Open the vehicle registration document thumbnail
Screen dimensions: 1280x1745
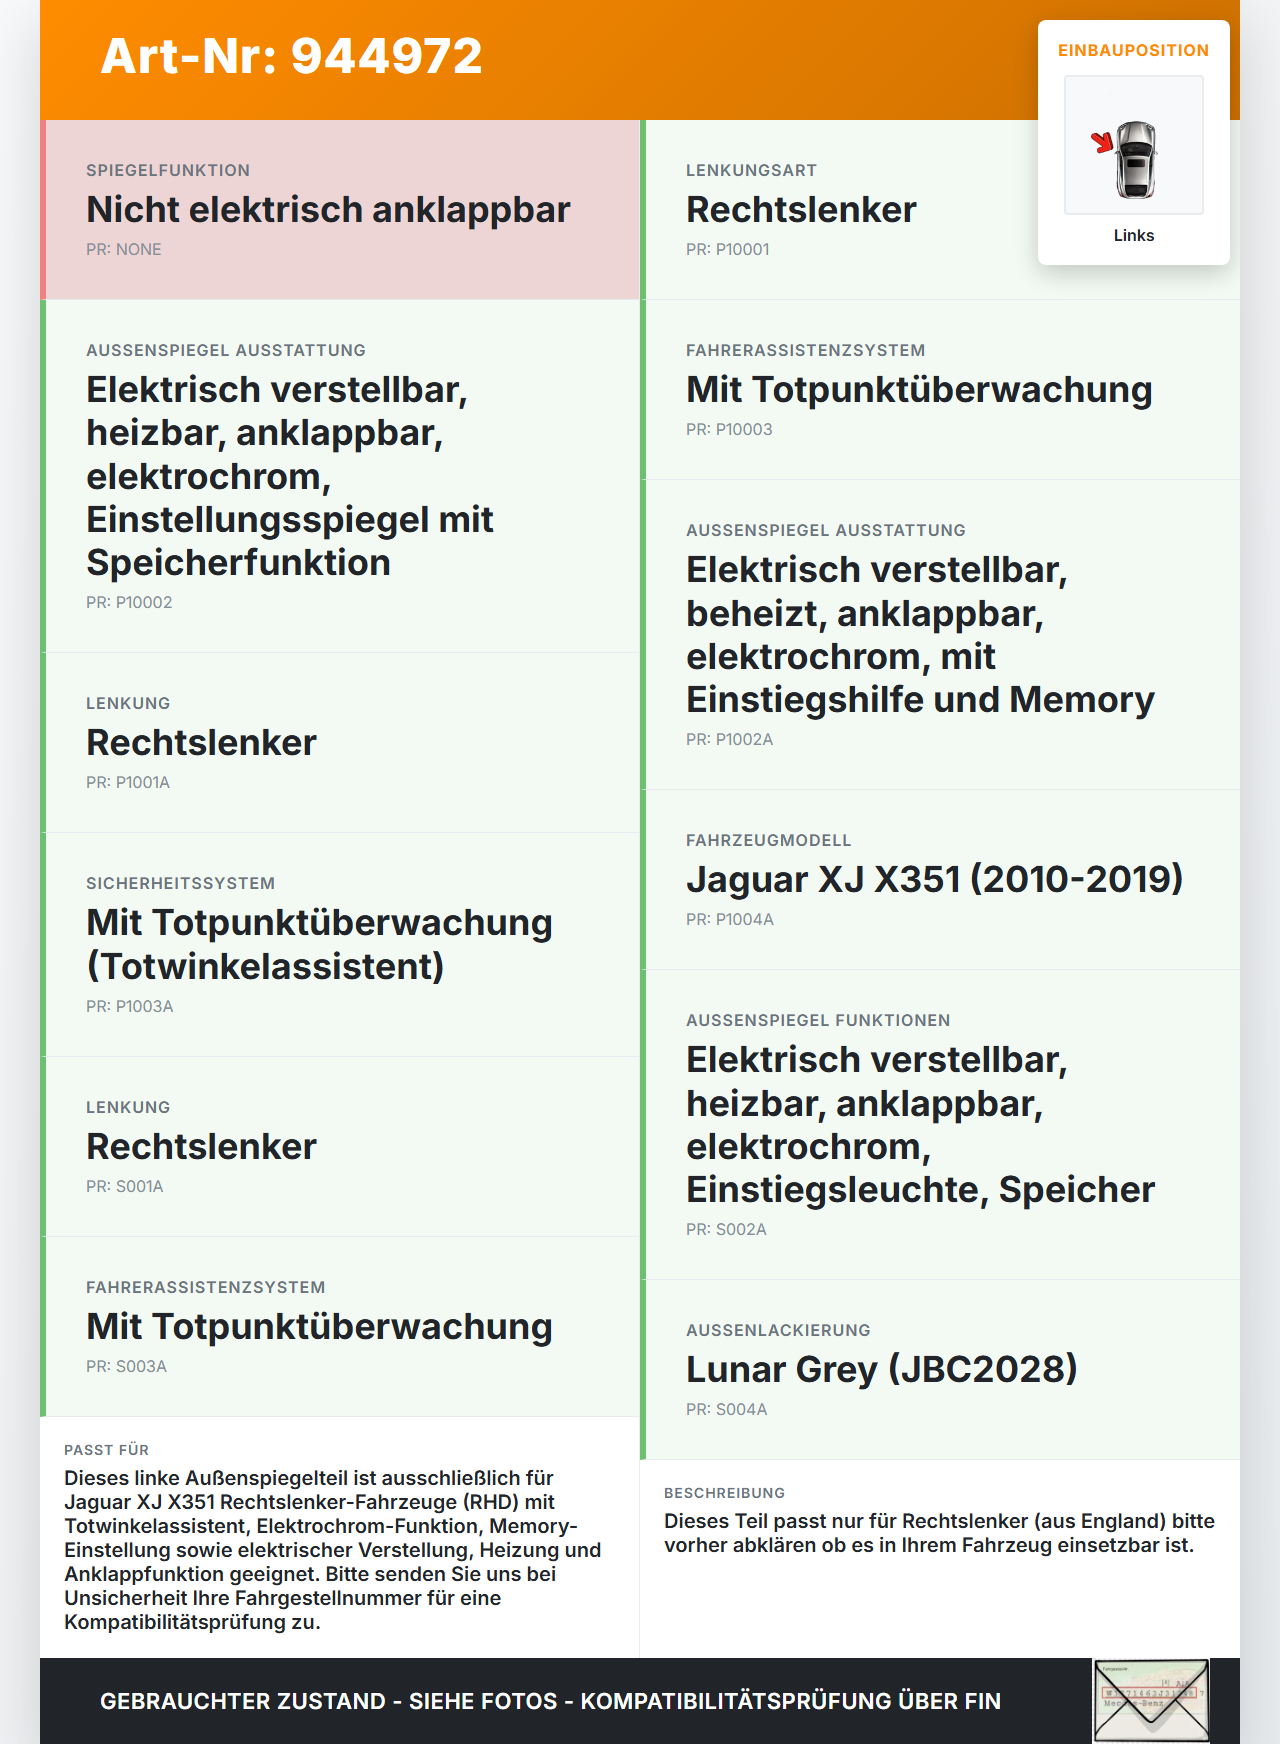click(1151, 1701)
